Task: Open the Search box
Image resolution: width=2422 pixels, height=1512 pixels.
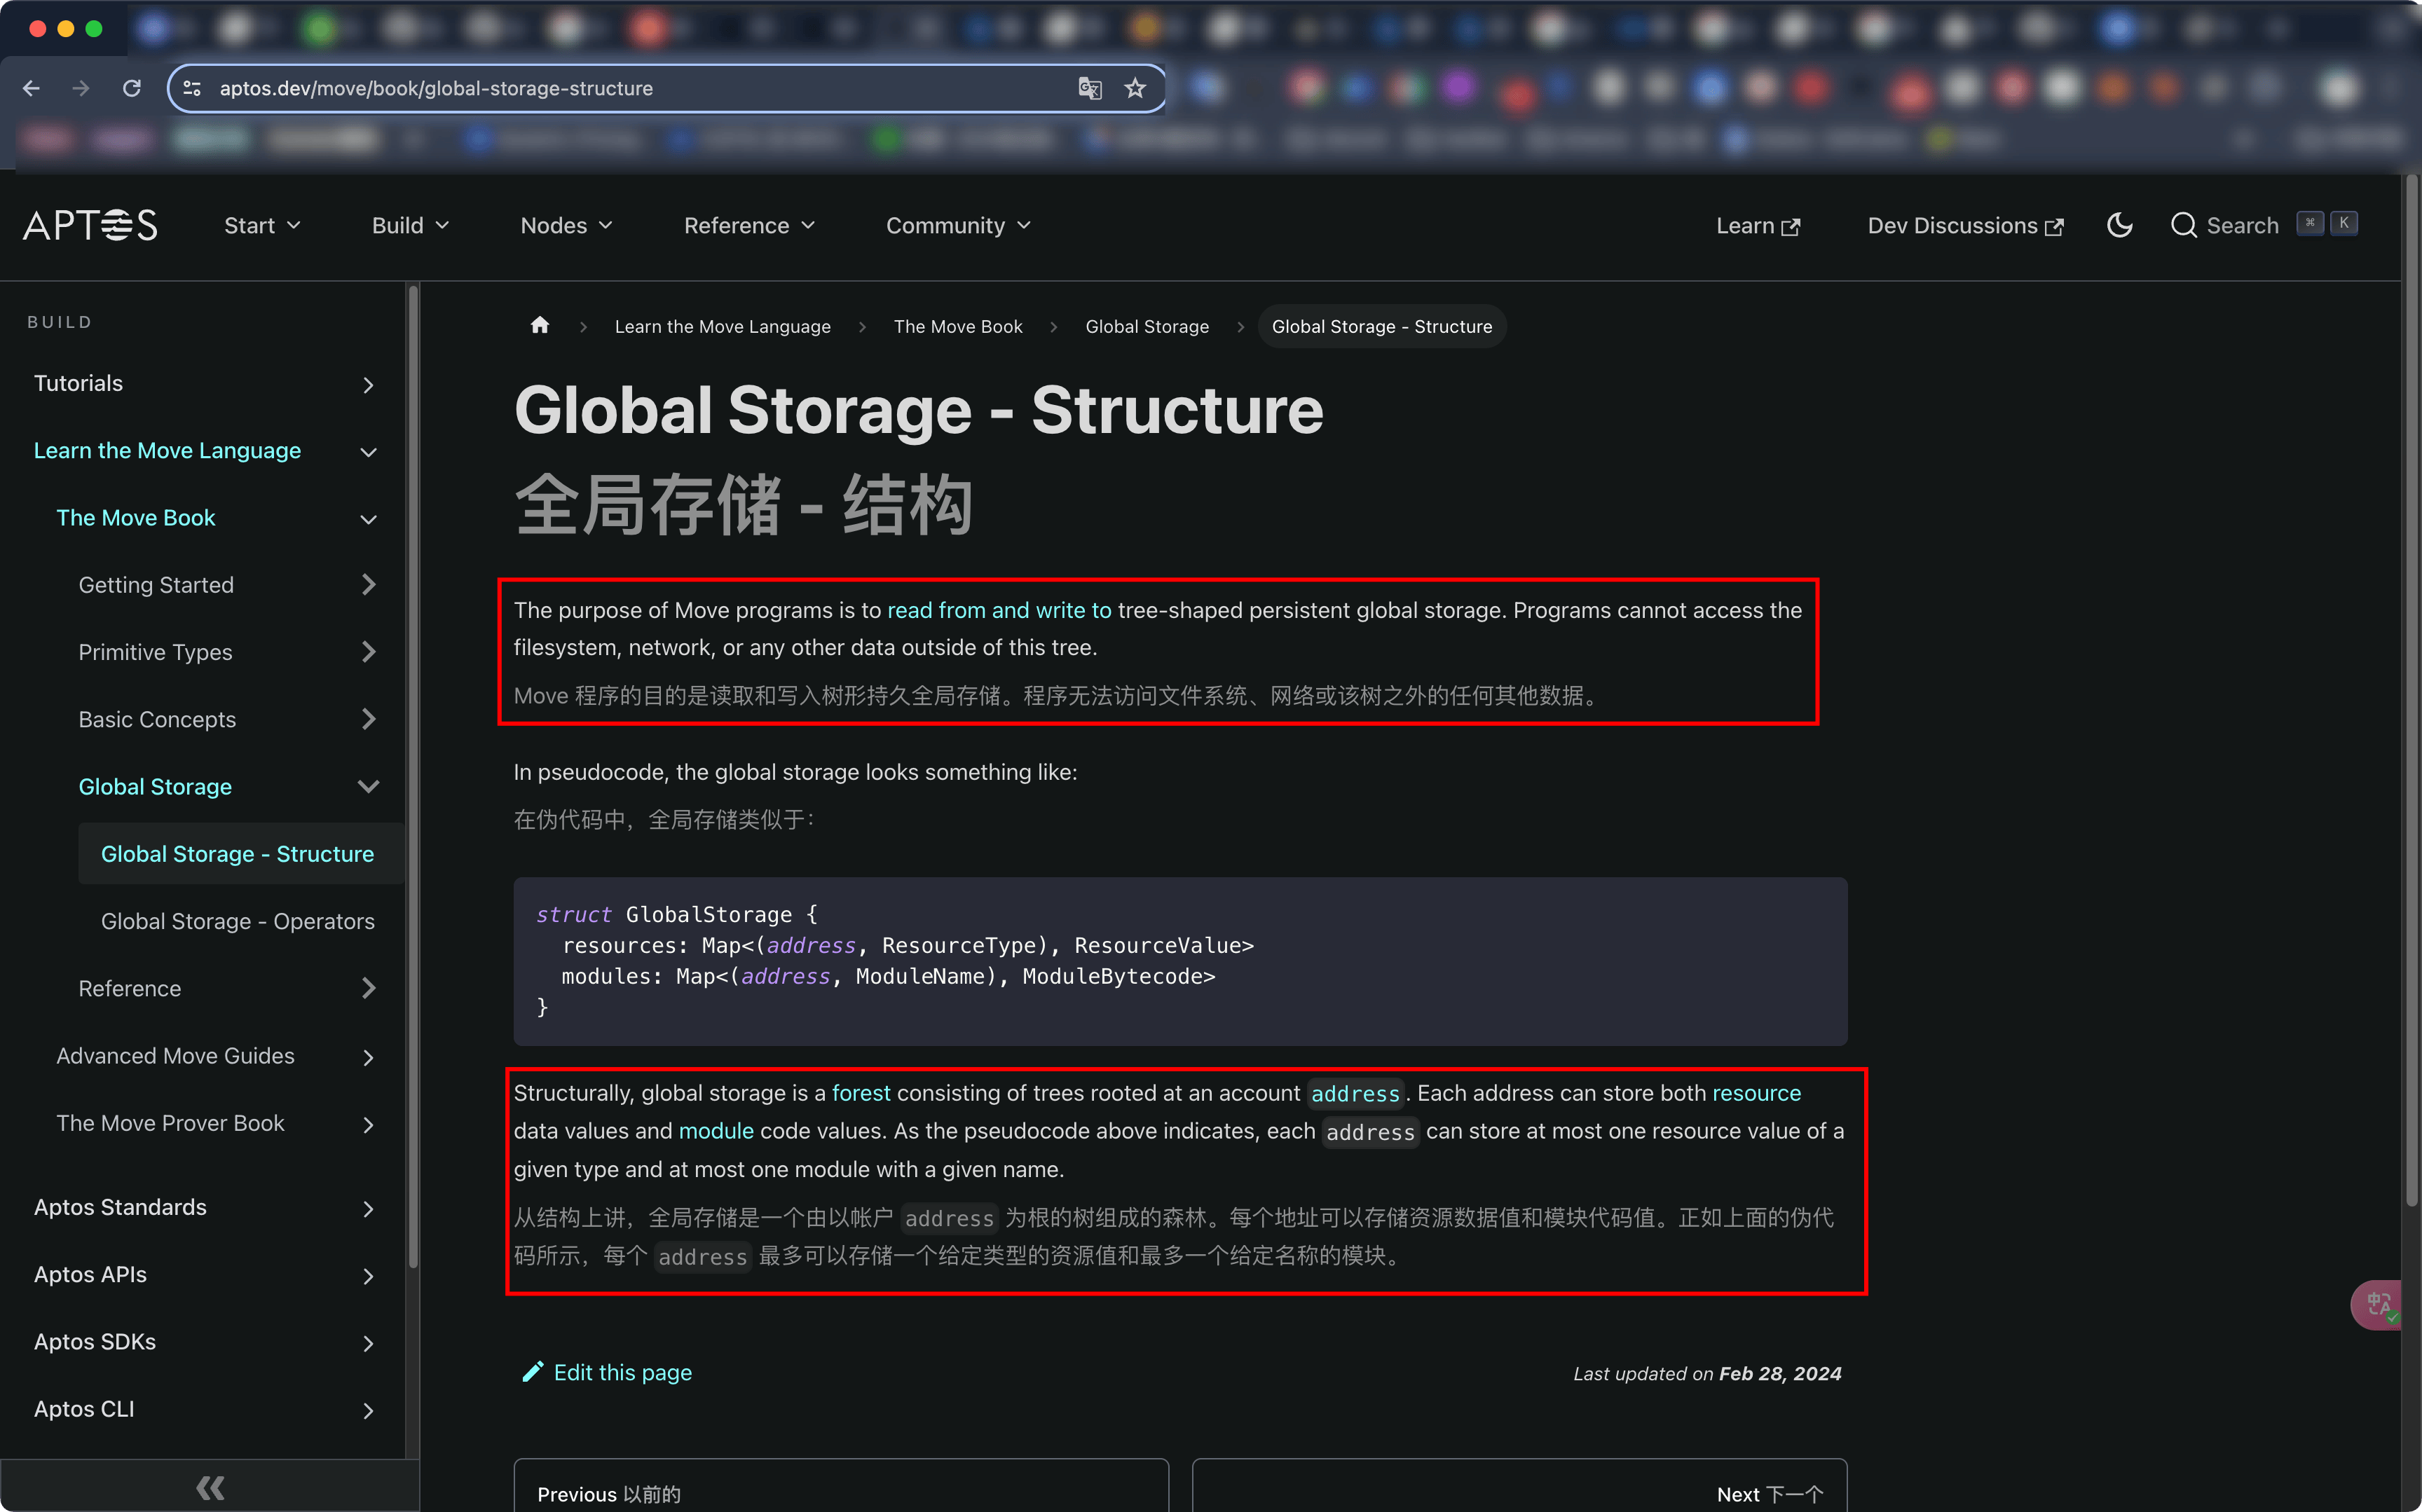Action: [x=2264, y=225]
